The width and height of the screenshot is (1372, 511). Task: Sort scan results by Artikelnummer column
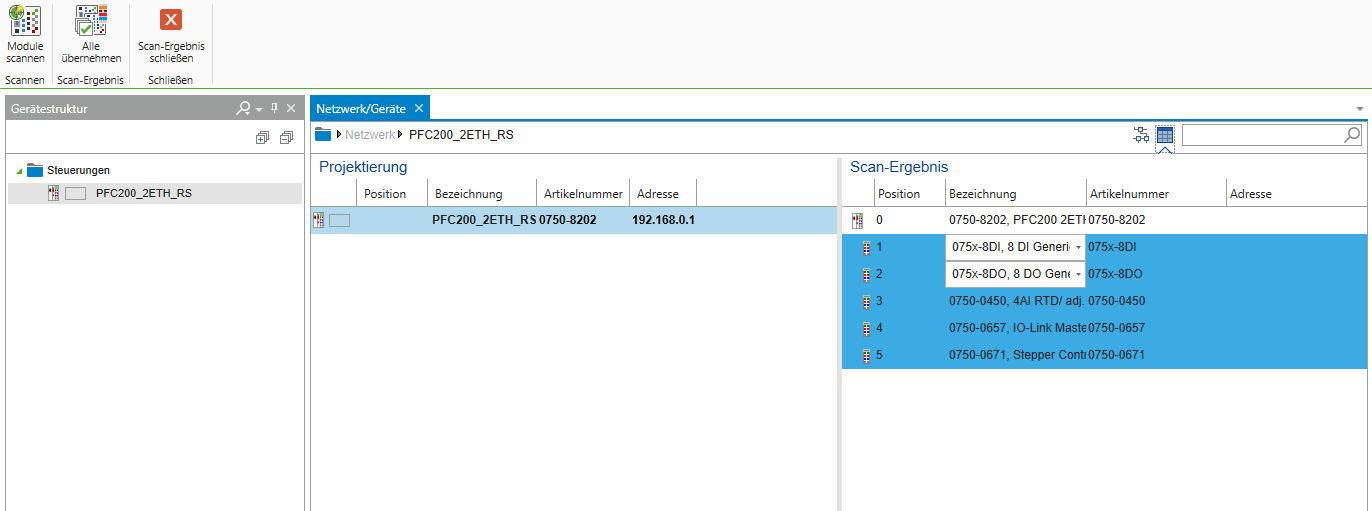point(1129,194)
